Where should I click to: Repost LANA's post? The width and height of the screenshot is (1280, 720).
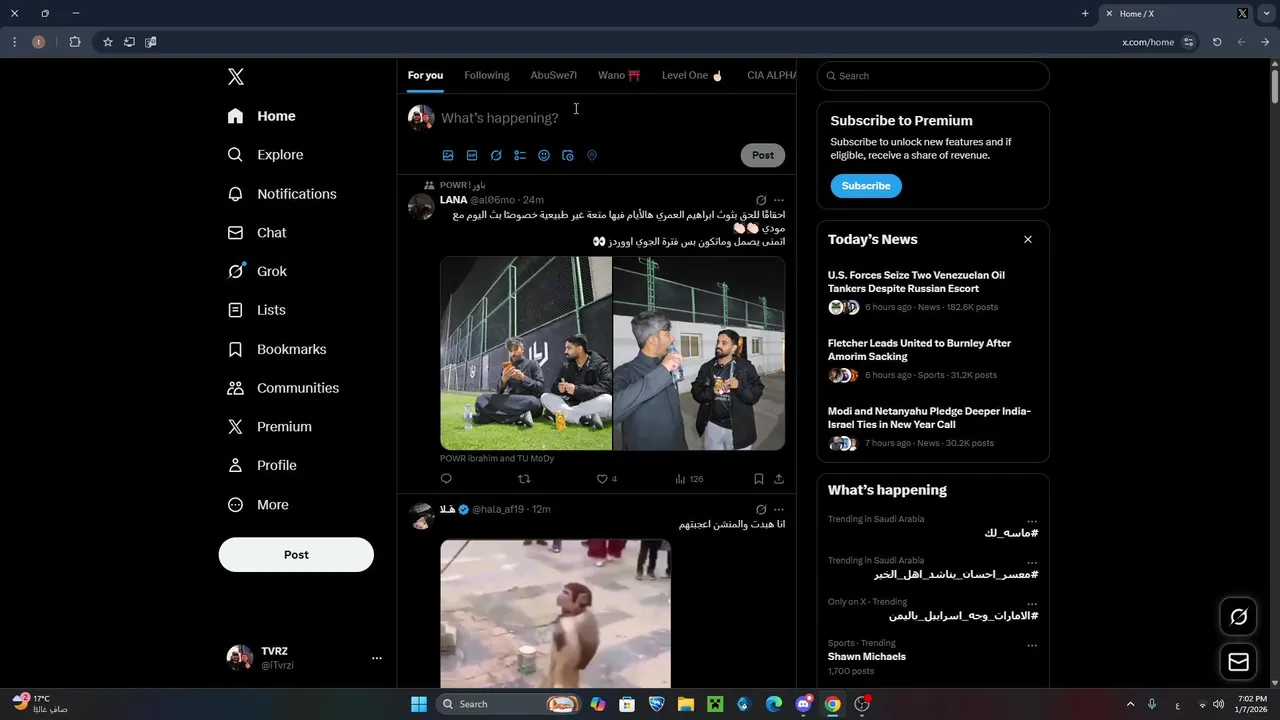click(x=524, y=479)
